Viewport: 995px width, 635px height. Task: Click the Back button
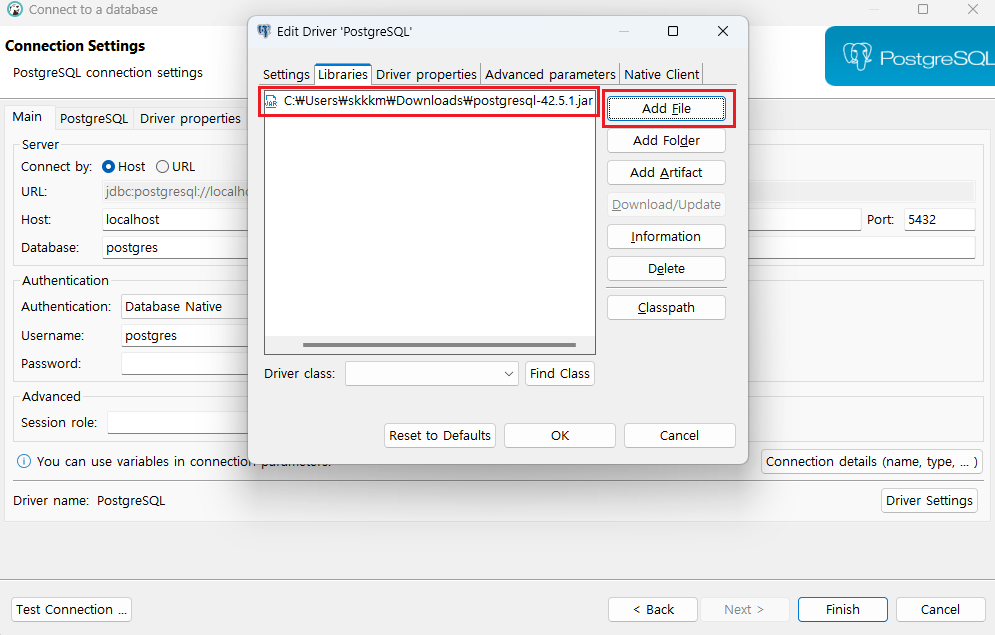(653, 610)
